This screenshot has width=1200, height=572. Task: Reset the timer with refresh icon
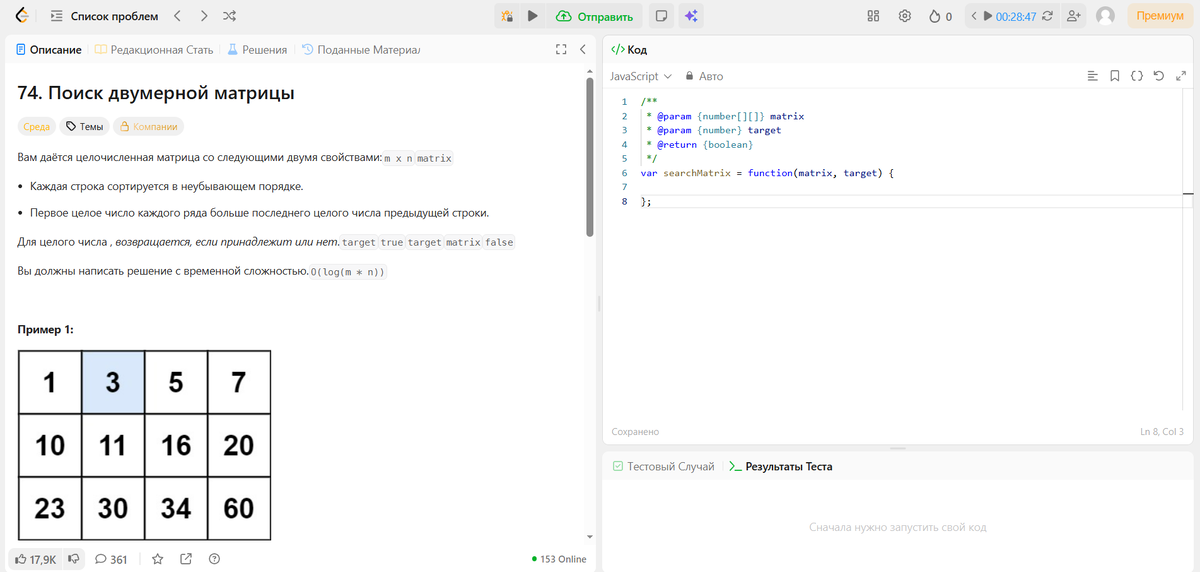pos(1047,16)
